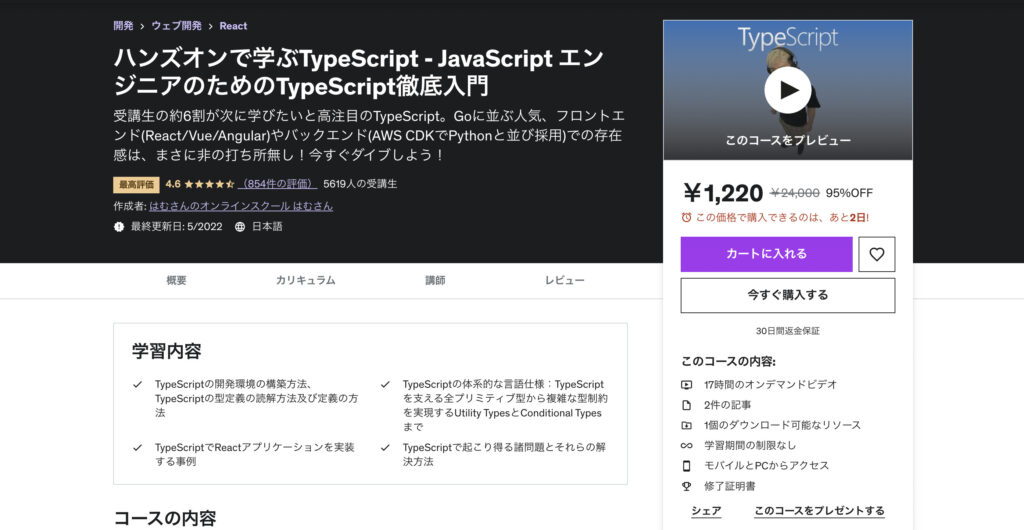Switch to the 概要 tab
Screen dimensions: 1024x530
point(176,280)
